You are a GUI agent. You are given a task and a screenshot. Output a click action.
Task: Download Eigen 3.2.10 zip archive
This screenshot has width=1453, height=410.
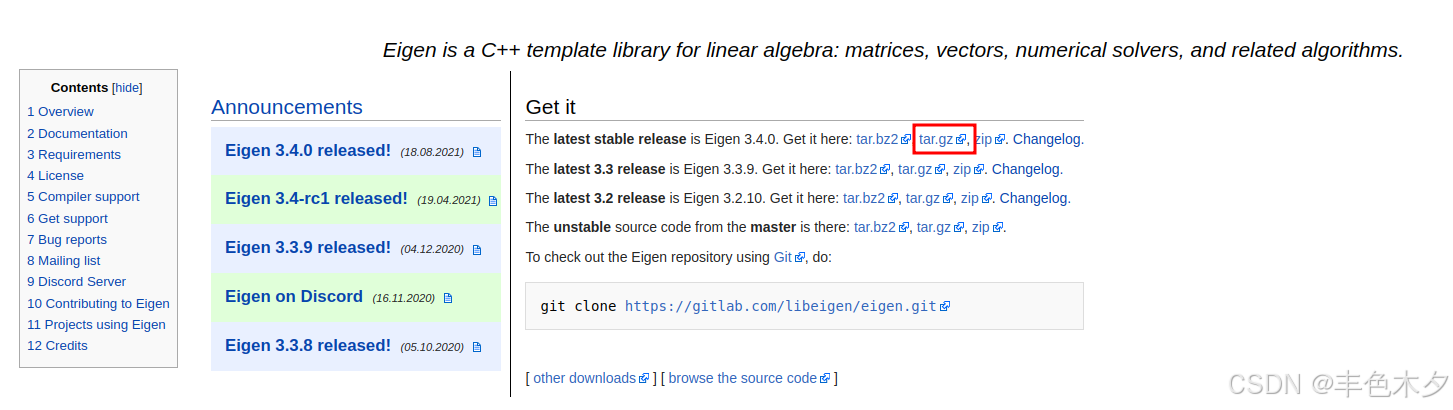tap(969, 198)
